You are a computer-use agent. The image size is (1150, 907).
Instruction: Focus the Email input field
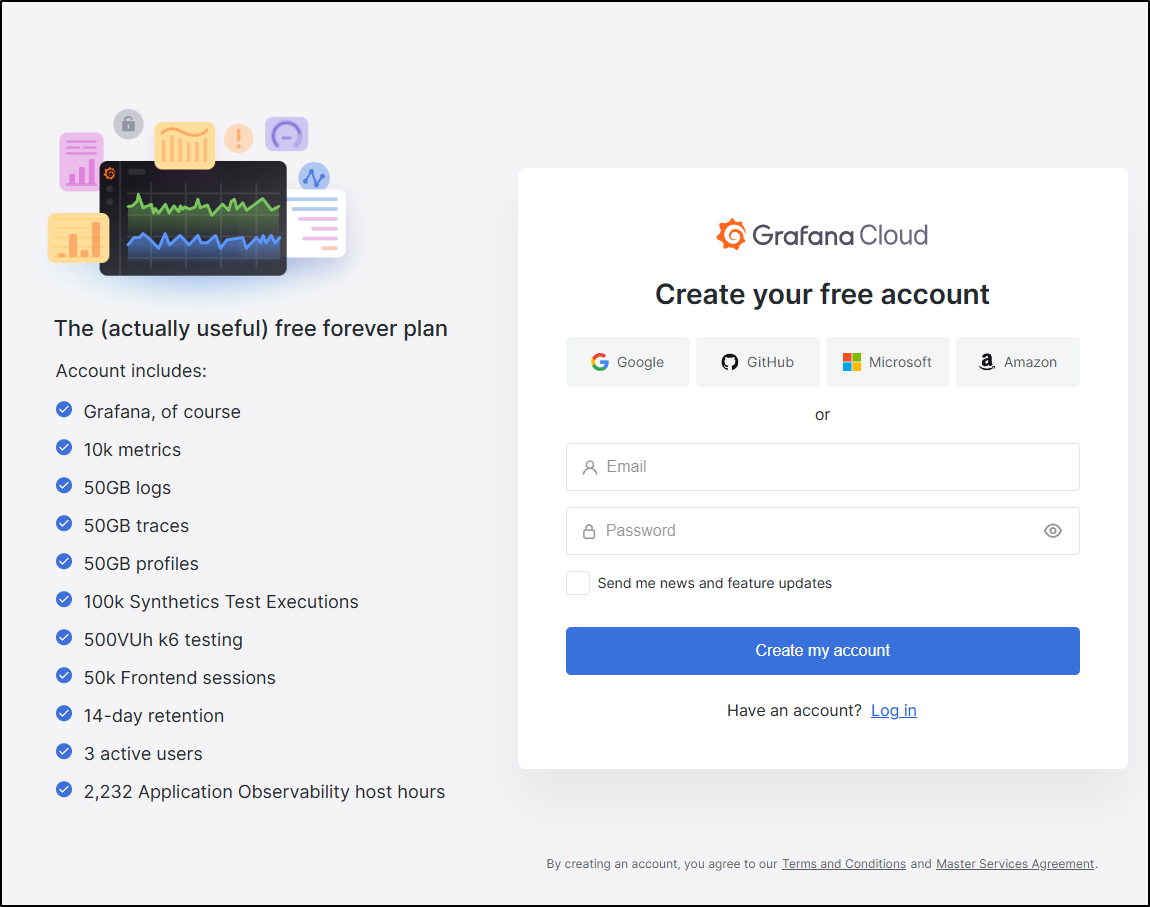pos(822,467)
